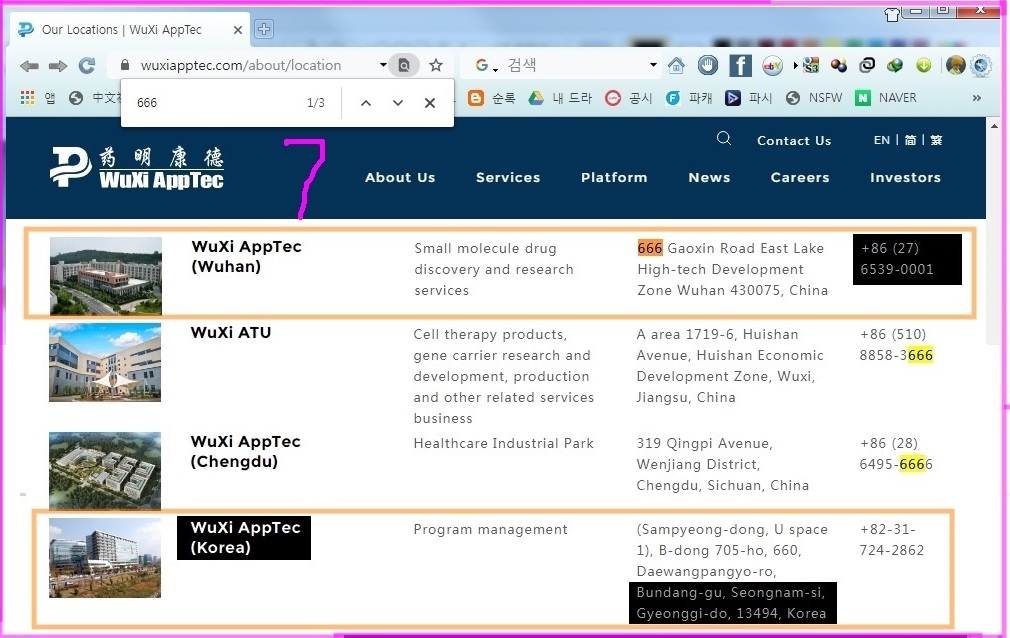Open the 中文 globe bookmark

coord(95,98)
